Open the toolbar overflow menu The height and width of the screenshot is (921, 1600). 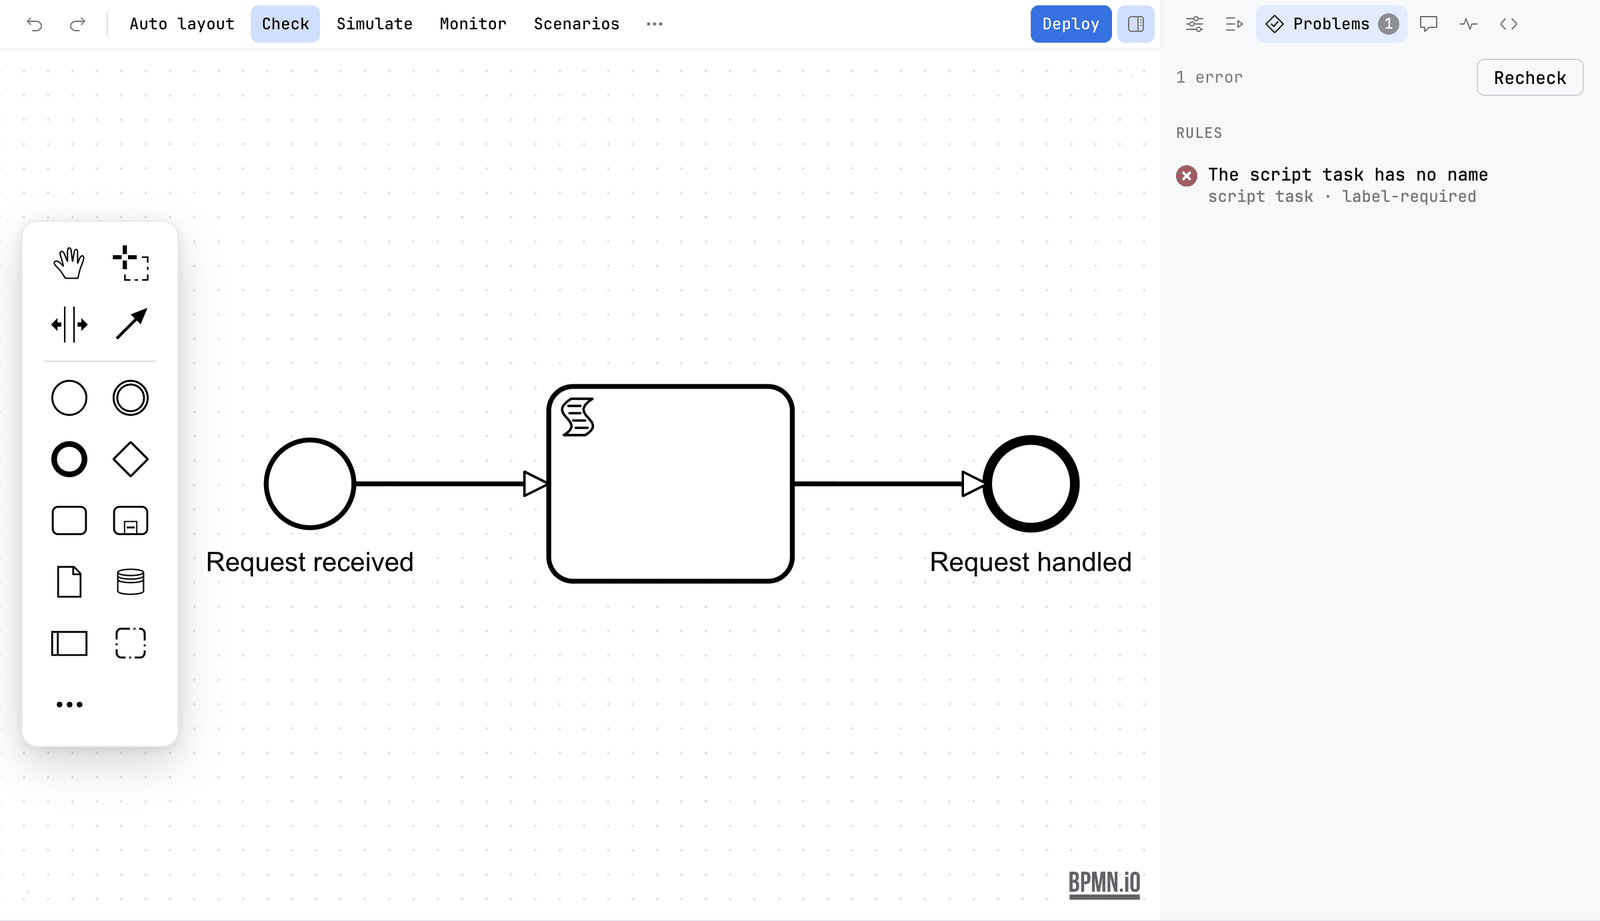pyautogui.click(x=655, y=24)
